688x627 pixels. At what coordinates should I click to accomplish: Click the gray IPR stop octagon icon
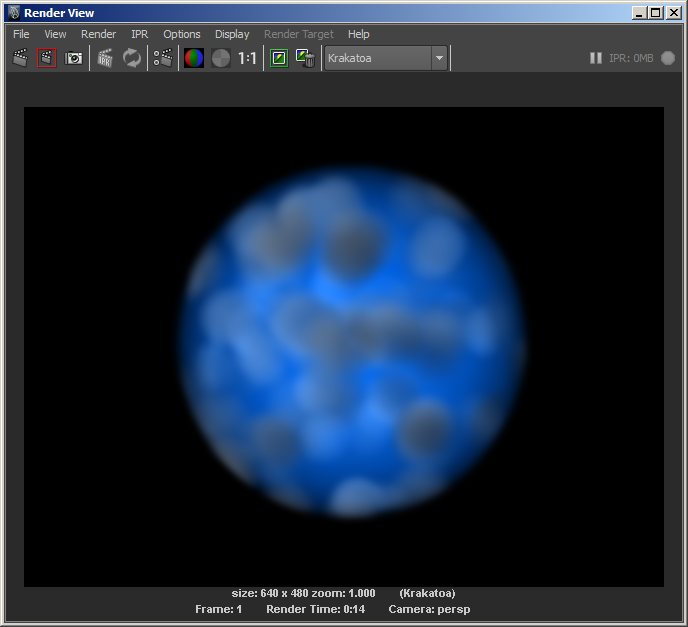tap(668, 58)
